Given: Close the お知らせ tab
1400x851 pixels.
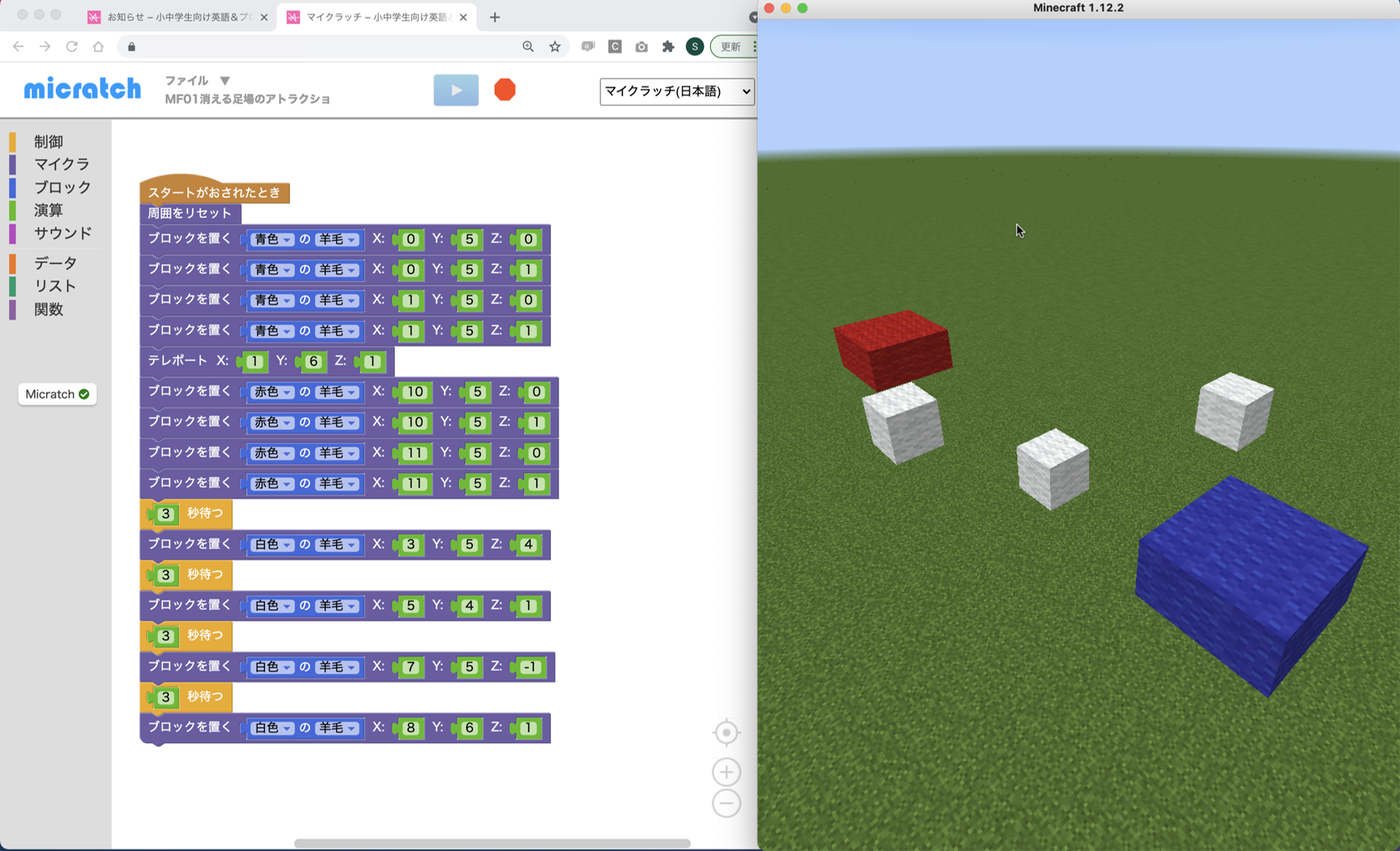Looking at the screenshot, I should pos(264,17).
